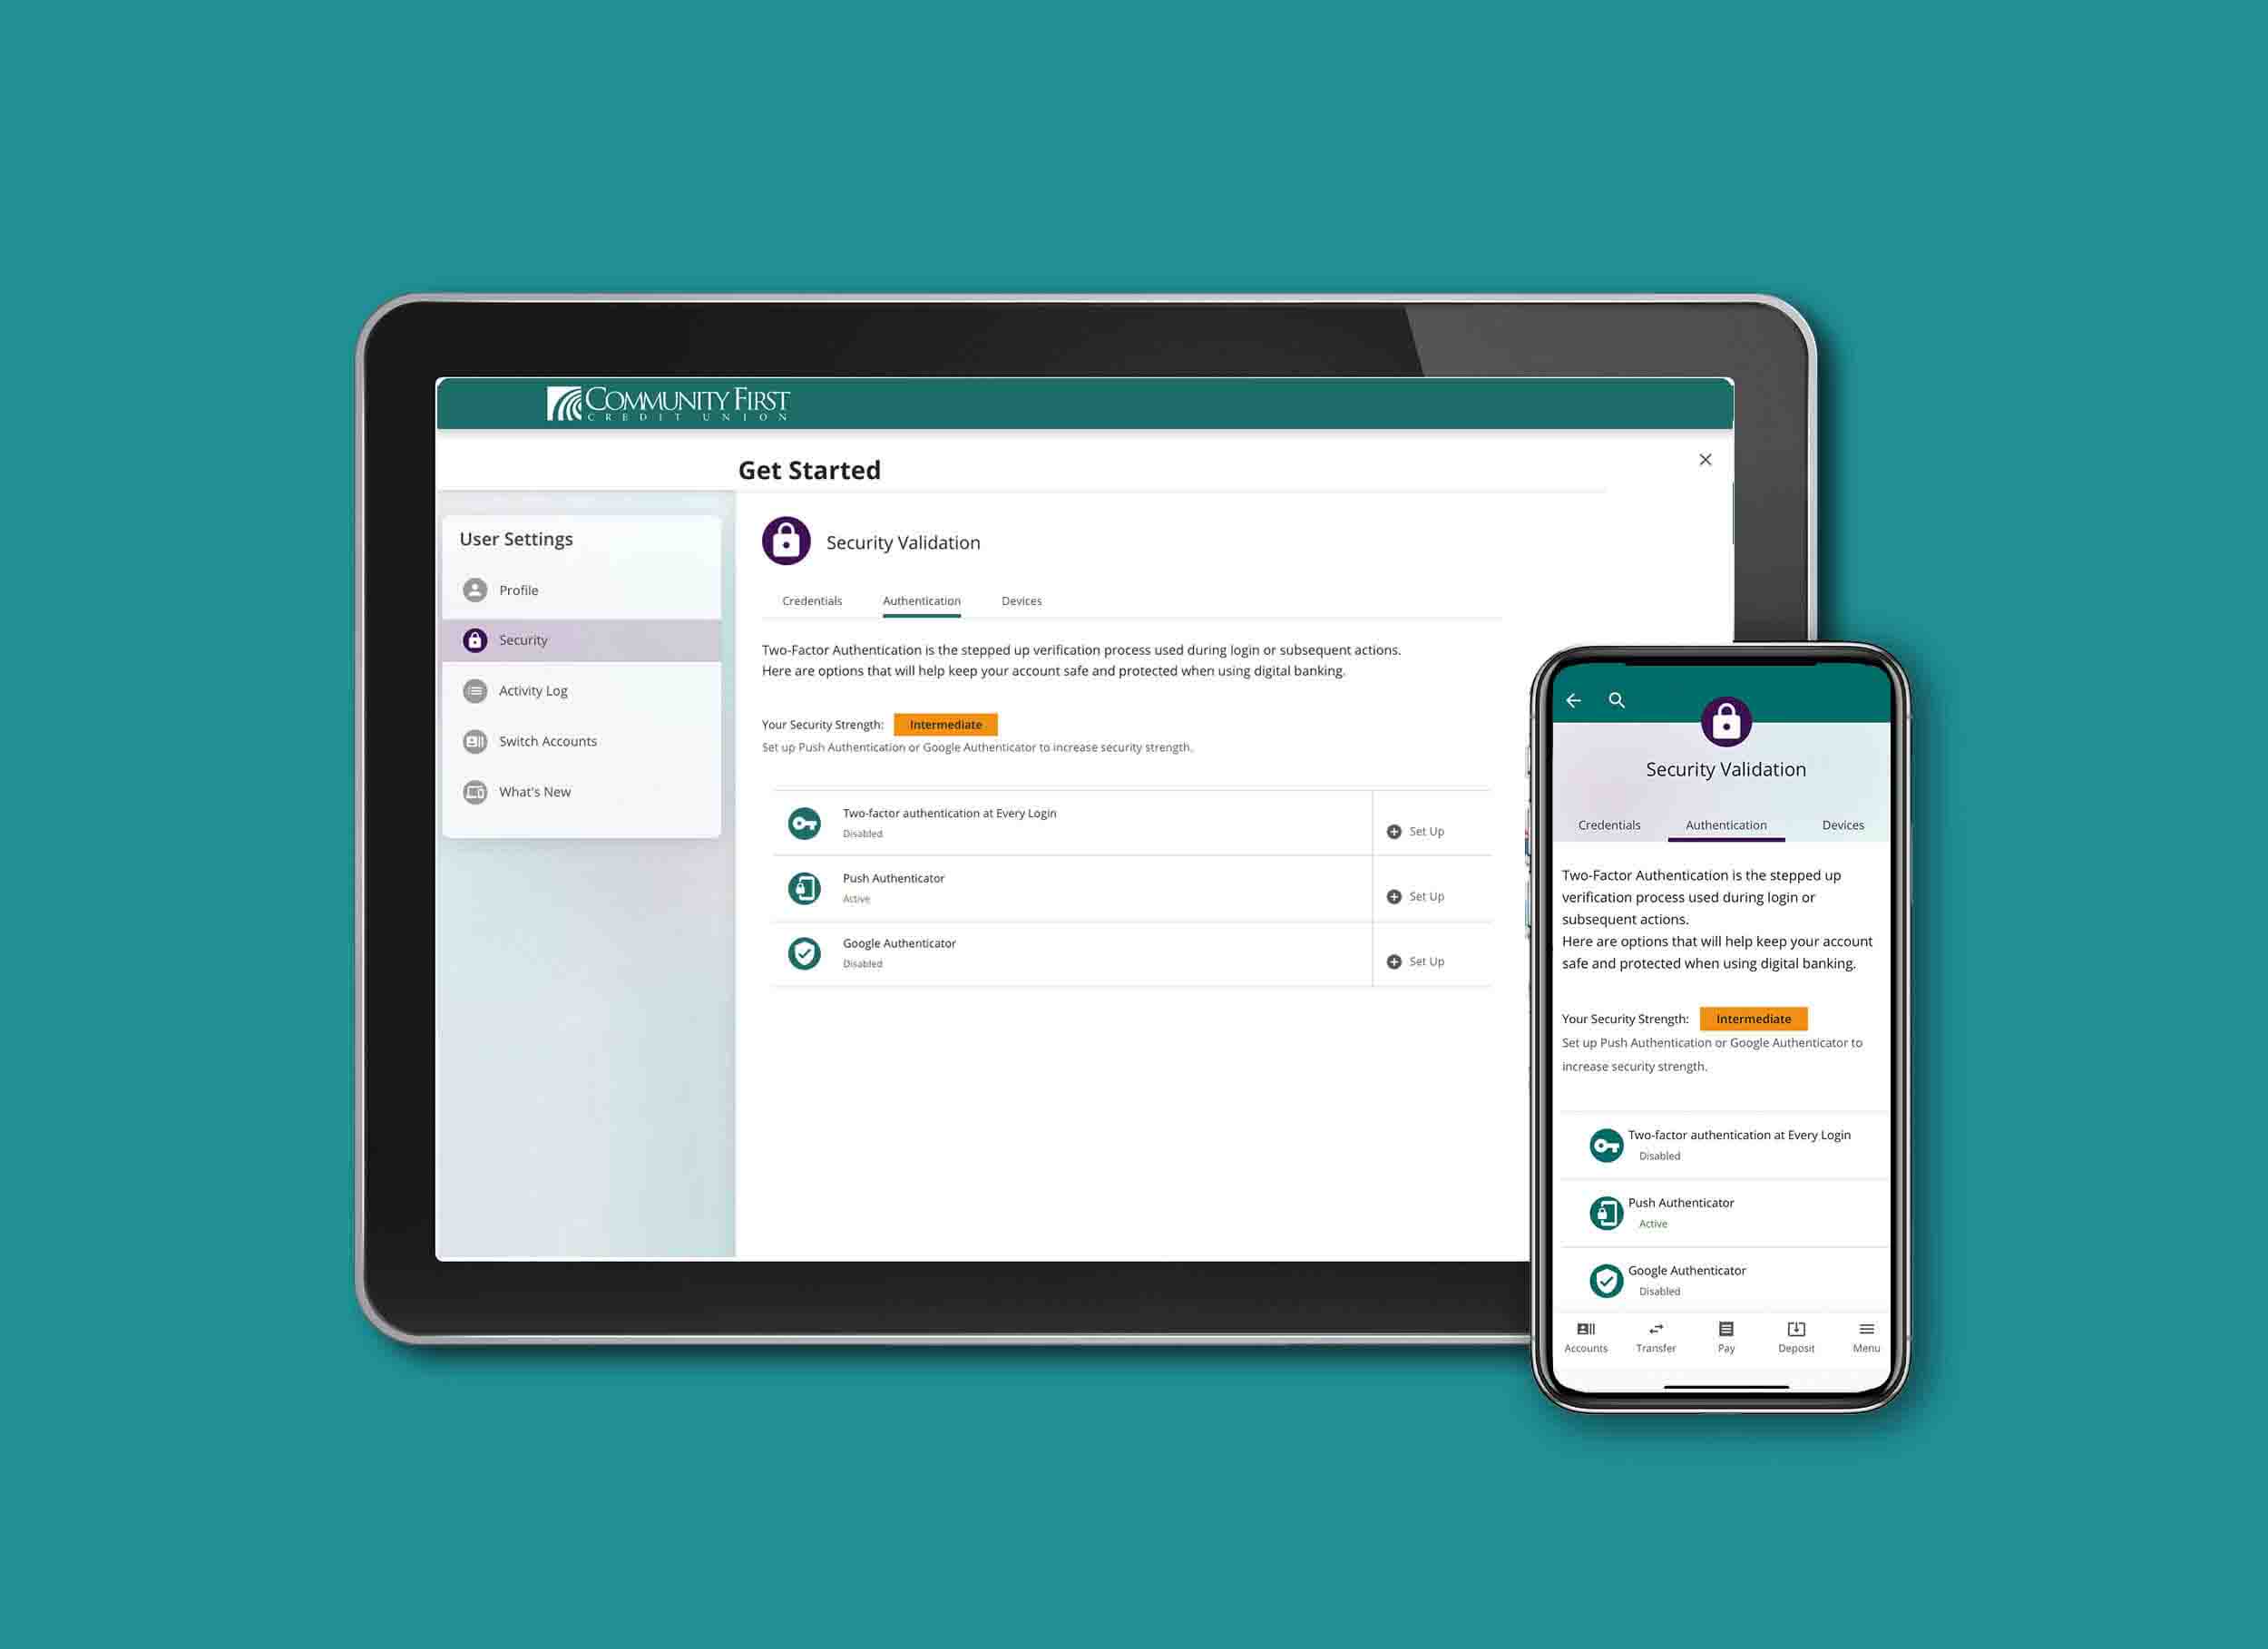Open User Settings Profile section
The height and width of the screenshot is (1649, 2268).
pyautogui.click(x=522, y=590)
